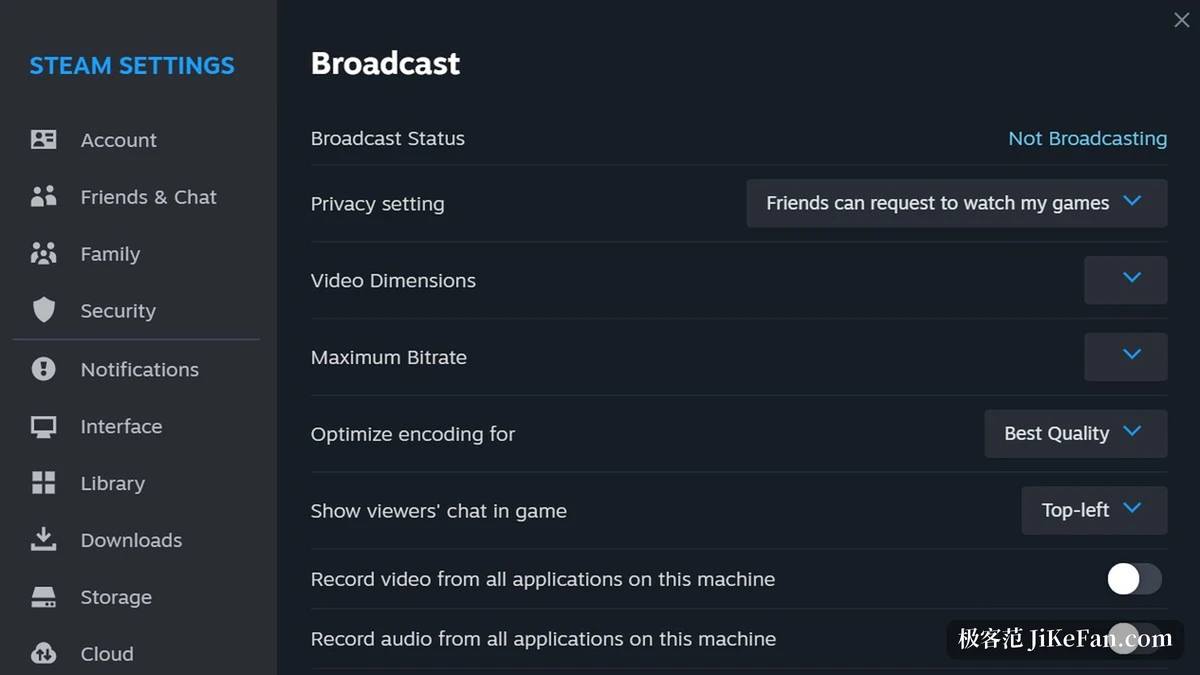Select the Storage drive icon
1200x675 pixels.
[x=44, y=598]
